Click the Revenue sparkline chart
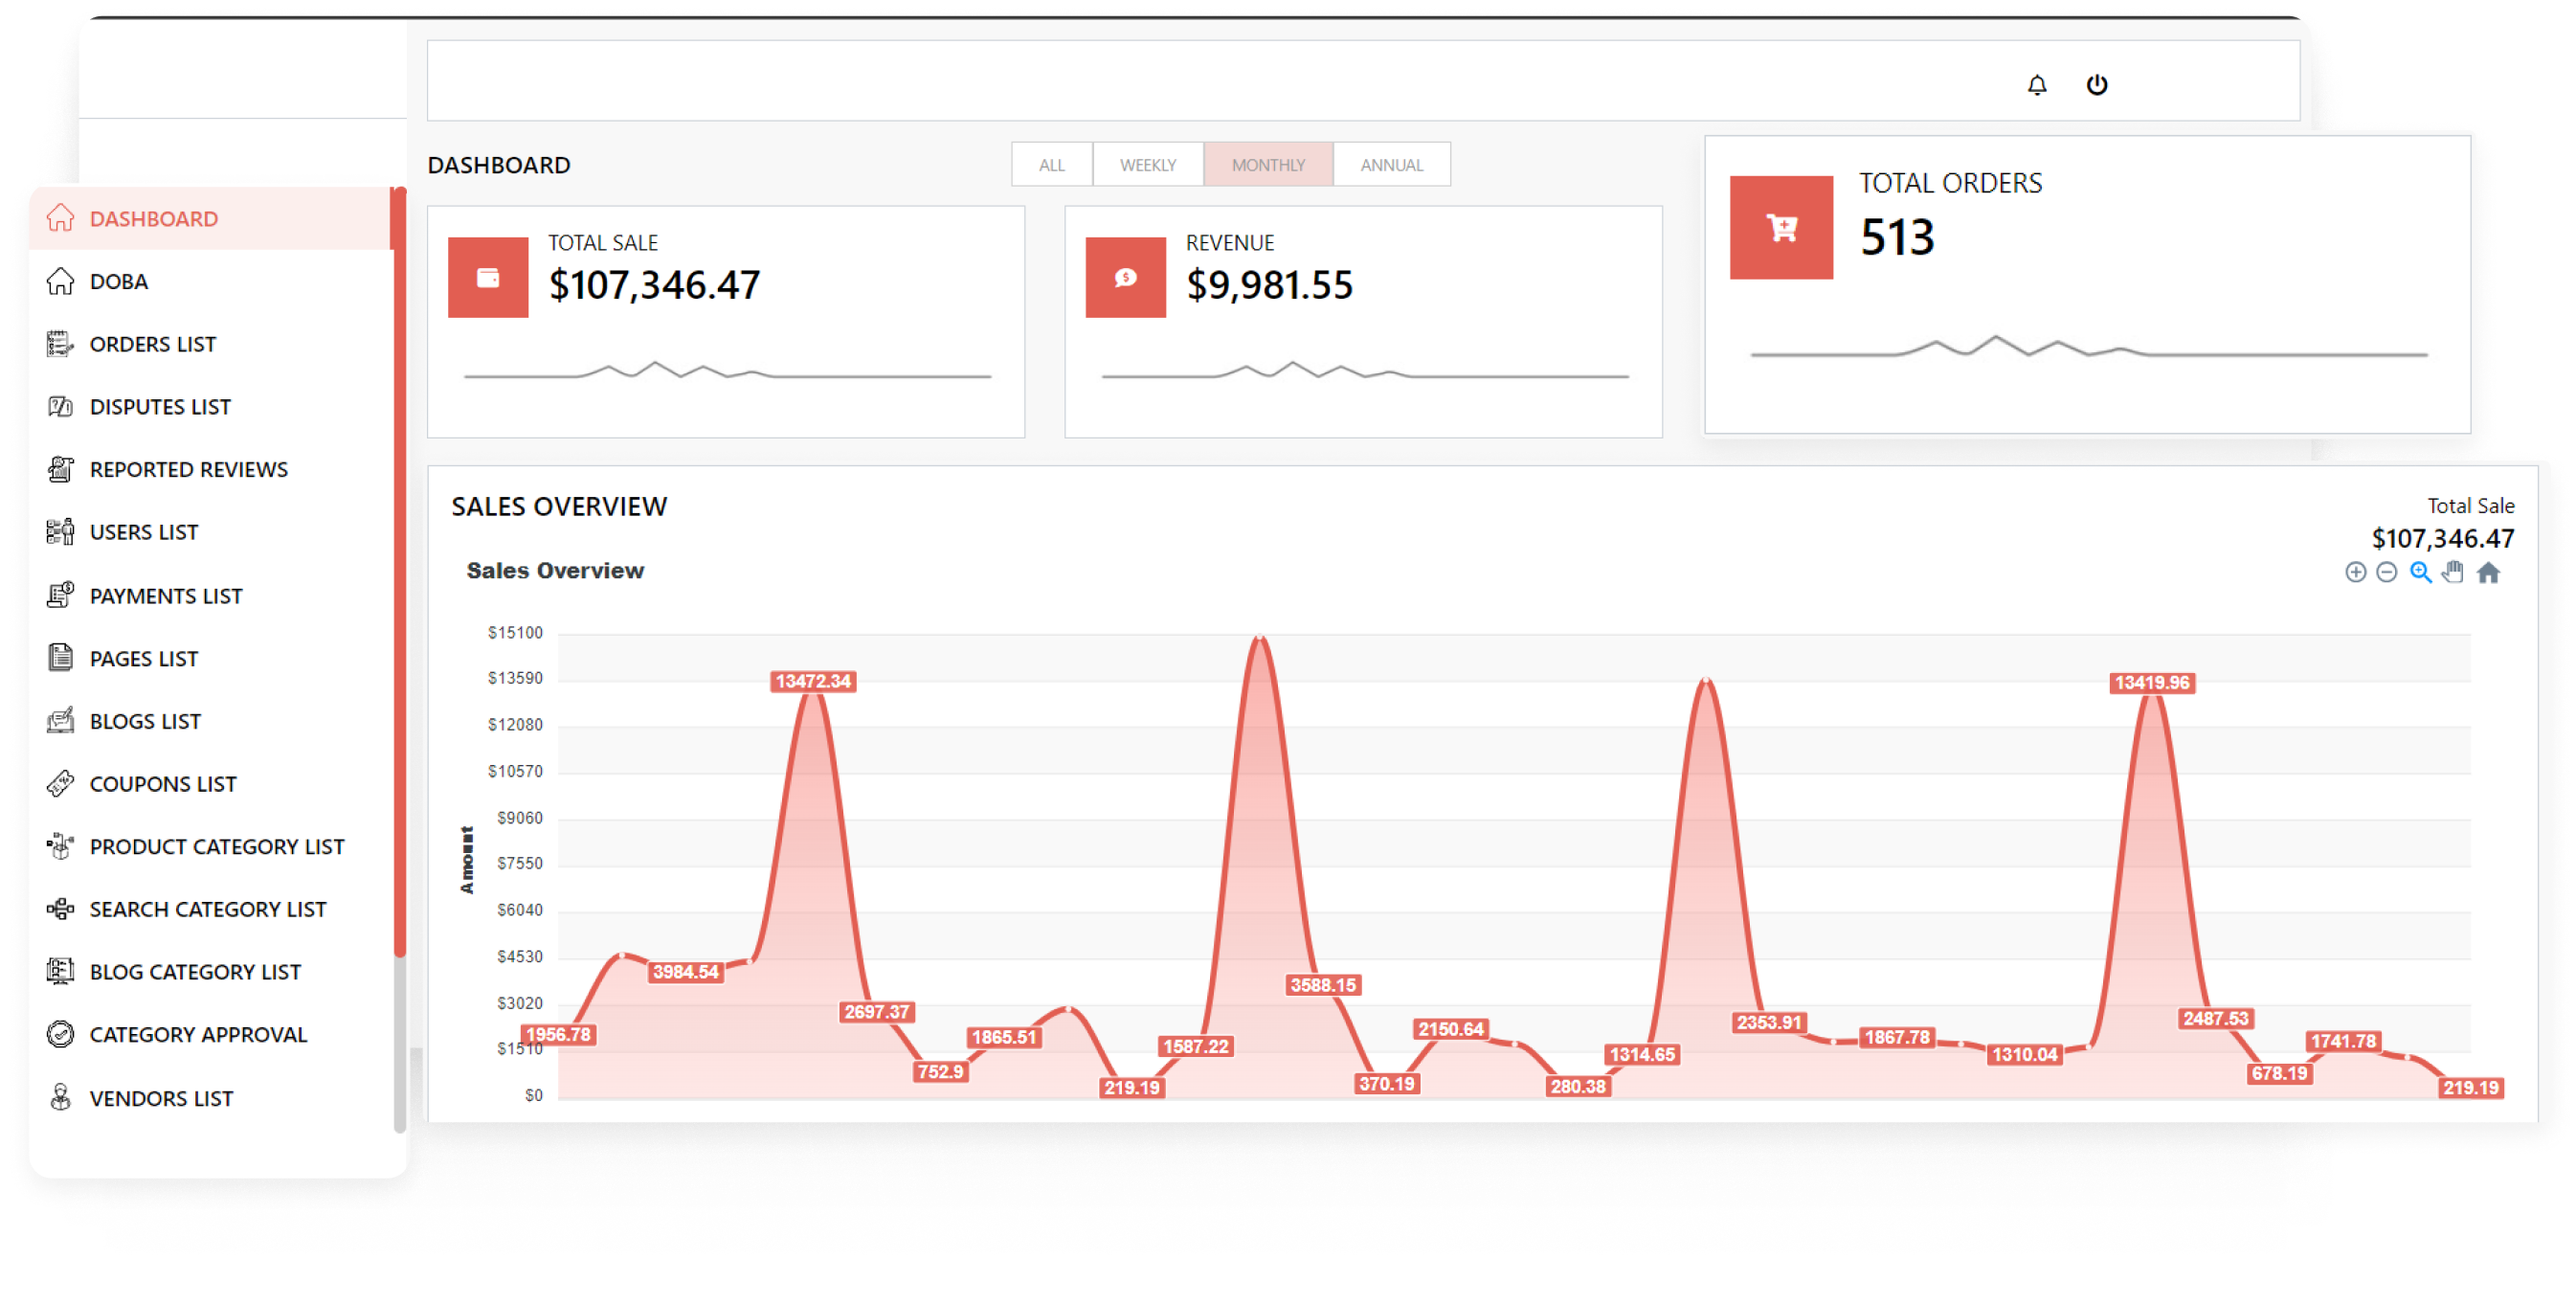 tap(1364, 370)
